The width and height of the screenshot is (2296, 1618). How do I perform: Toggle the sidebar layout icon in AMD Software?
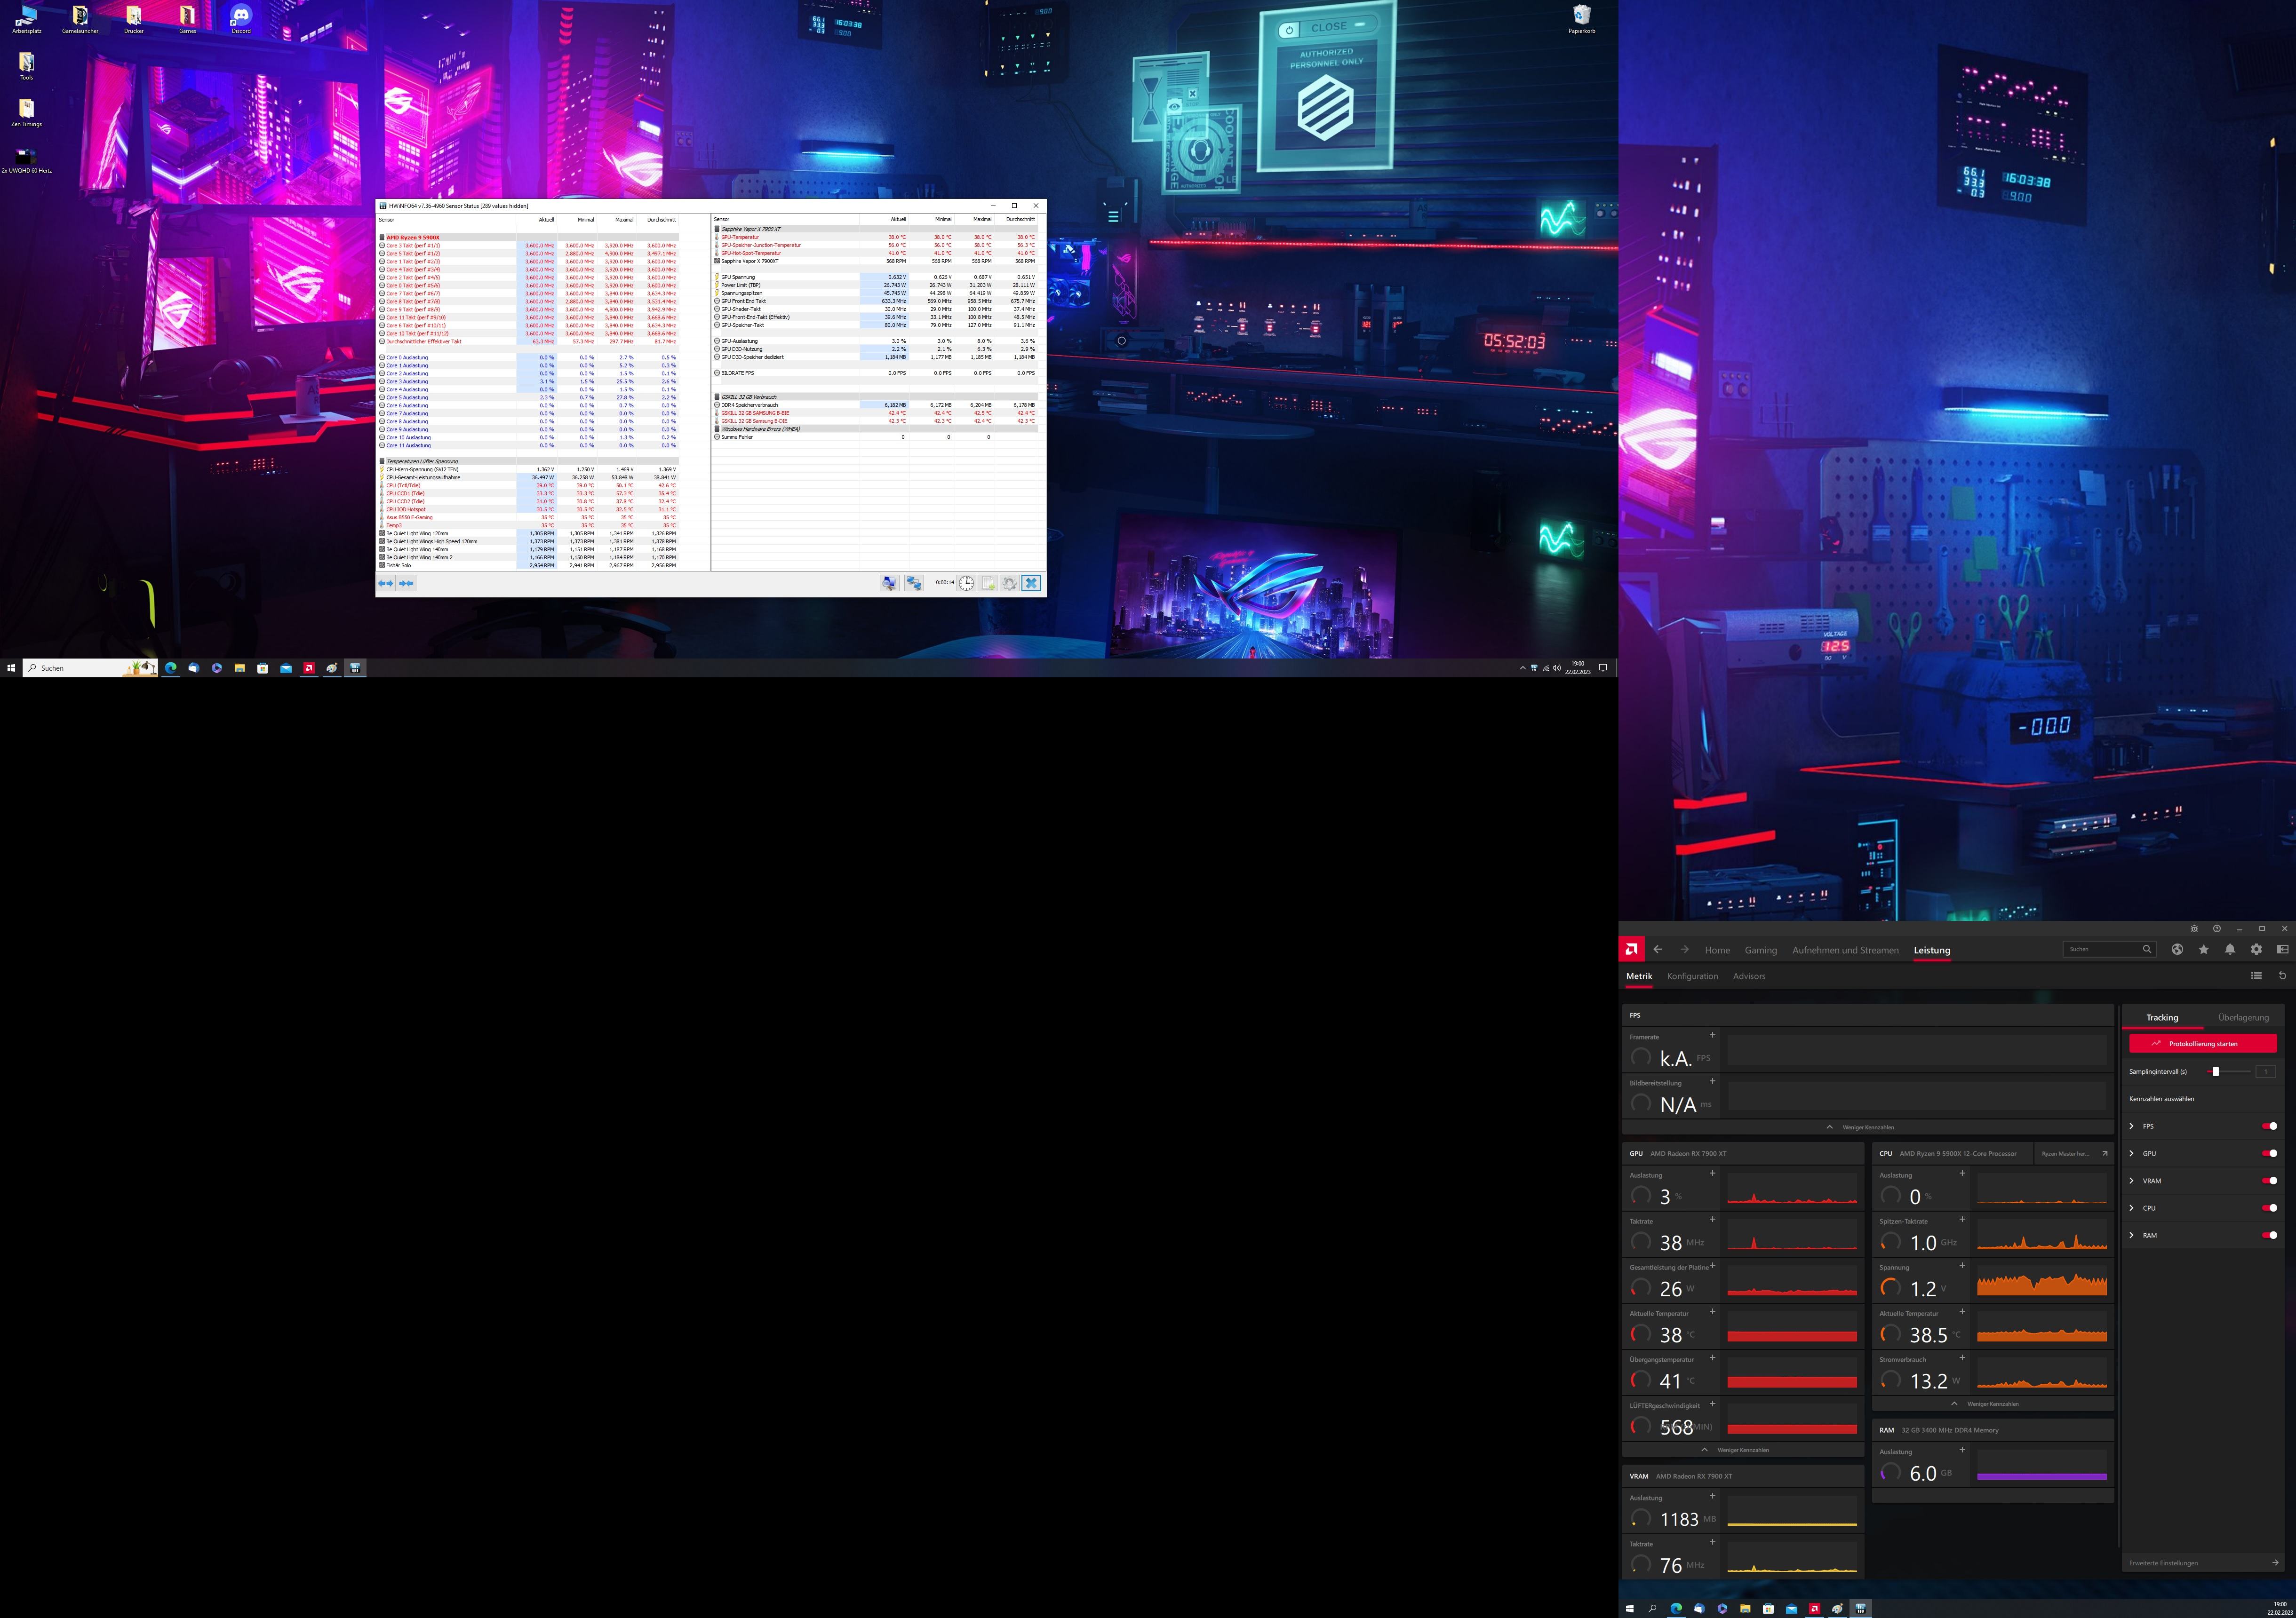(2282, 949)
